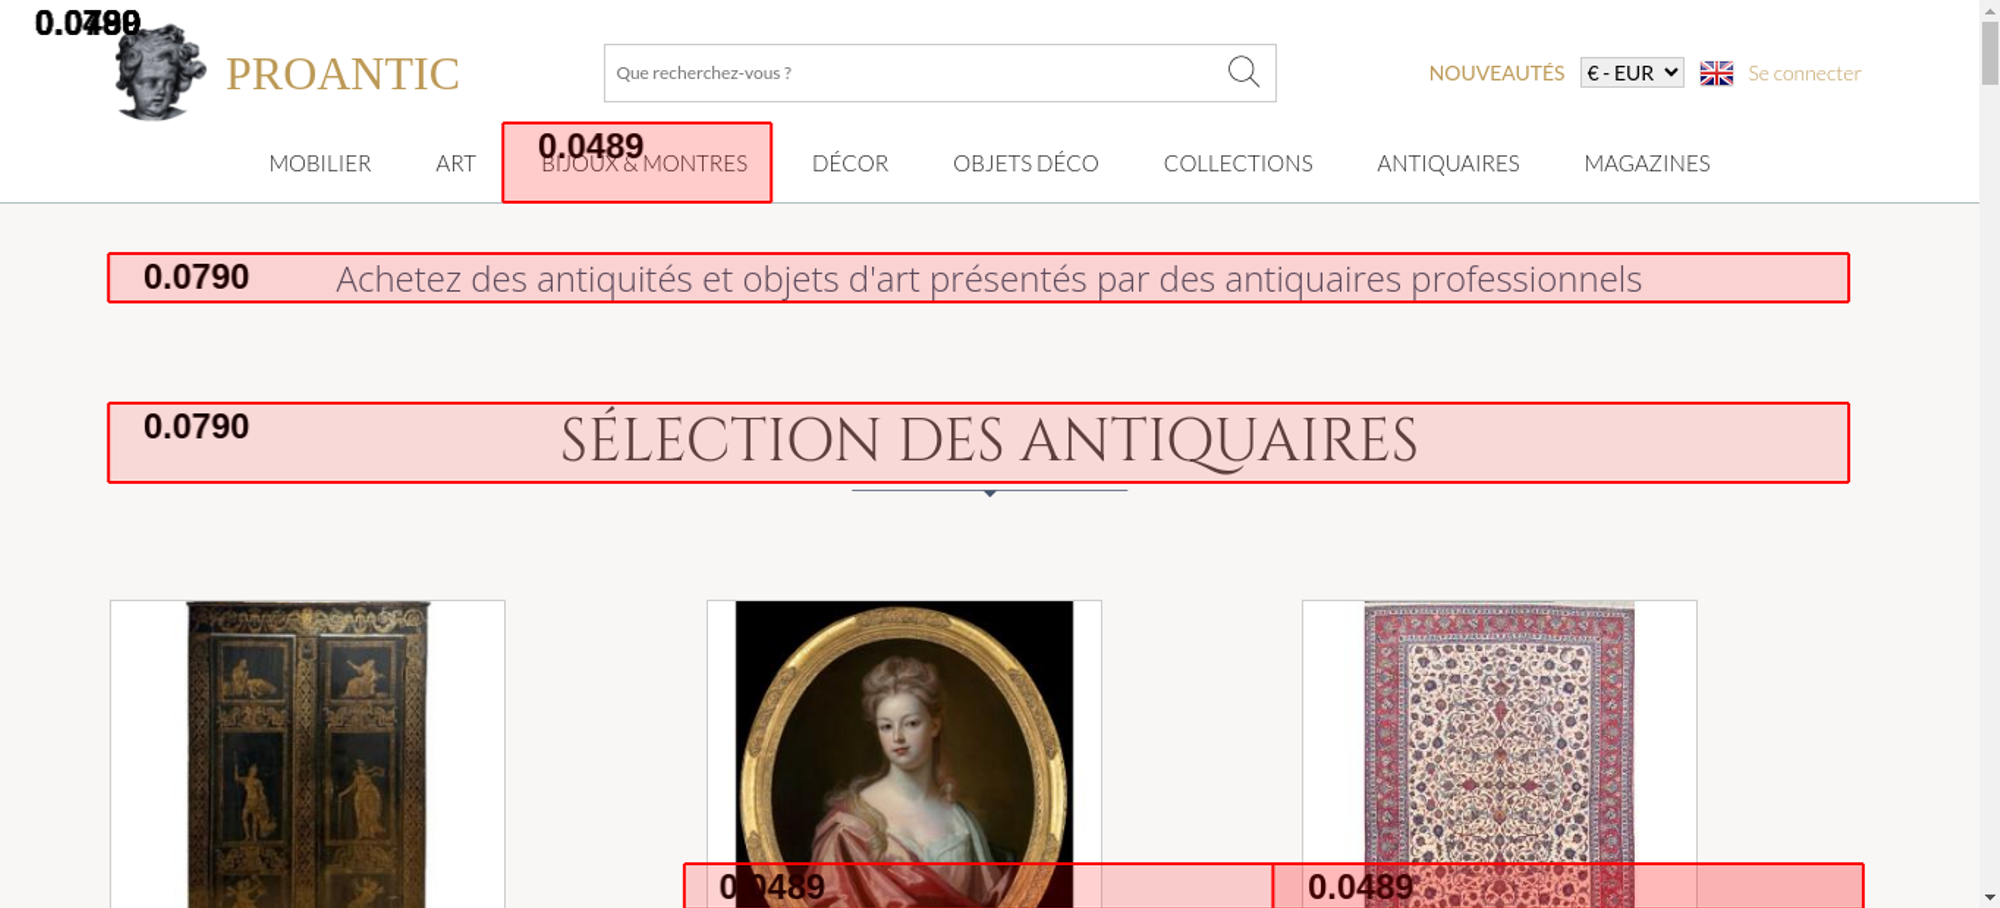This screenshot has width=2000, height=908.
Task: Select the ART menu item
Action: coord(455,163)
